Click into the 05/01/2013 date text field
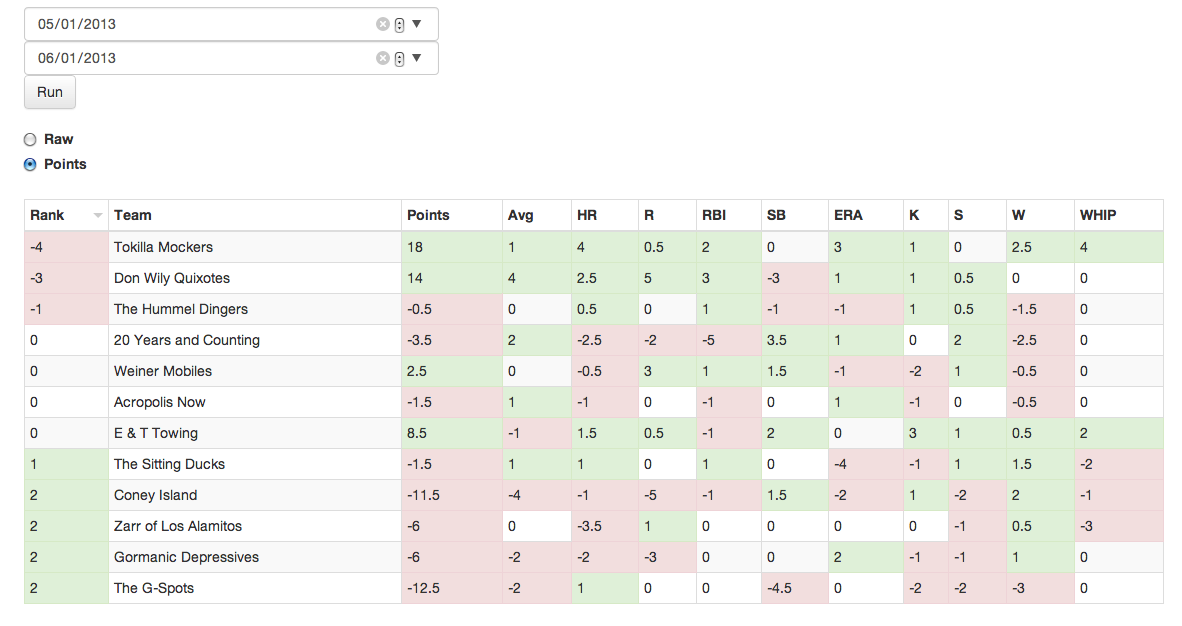This screenshot has width=1182, height=626. pos(200,24)
